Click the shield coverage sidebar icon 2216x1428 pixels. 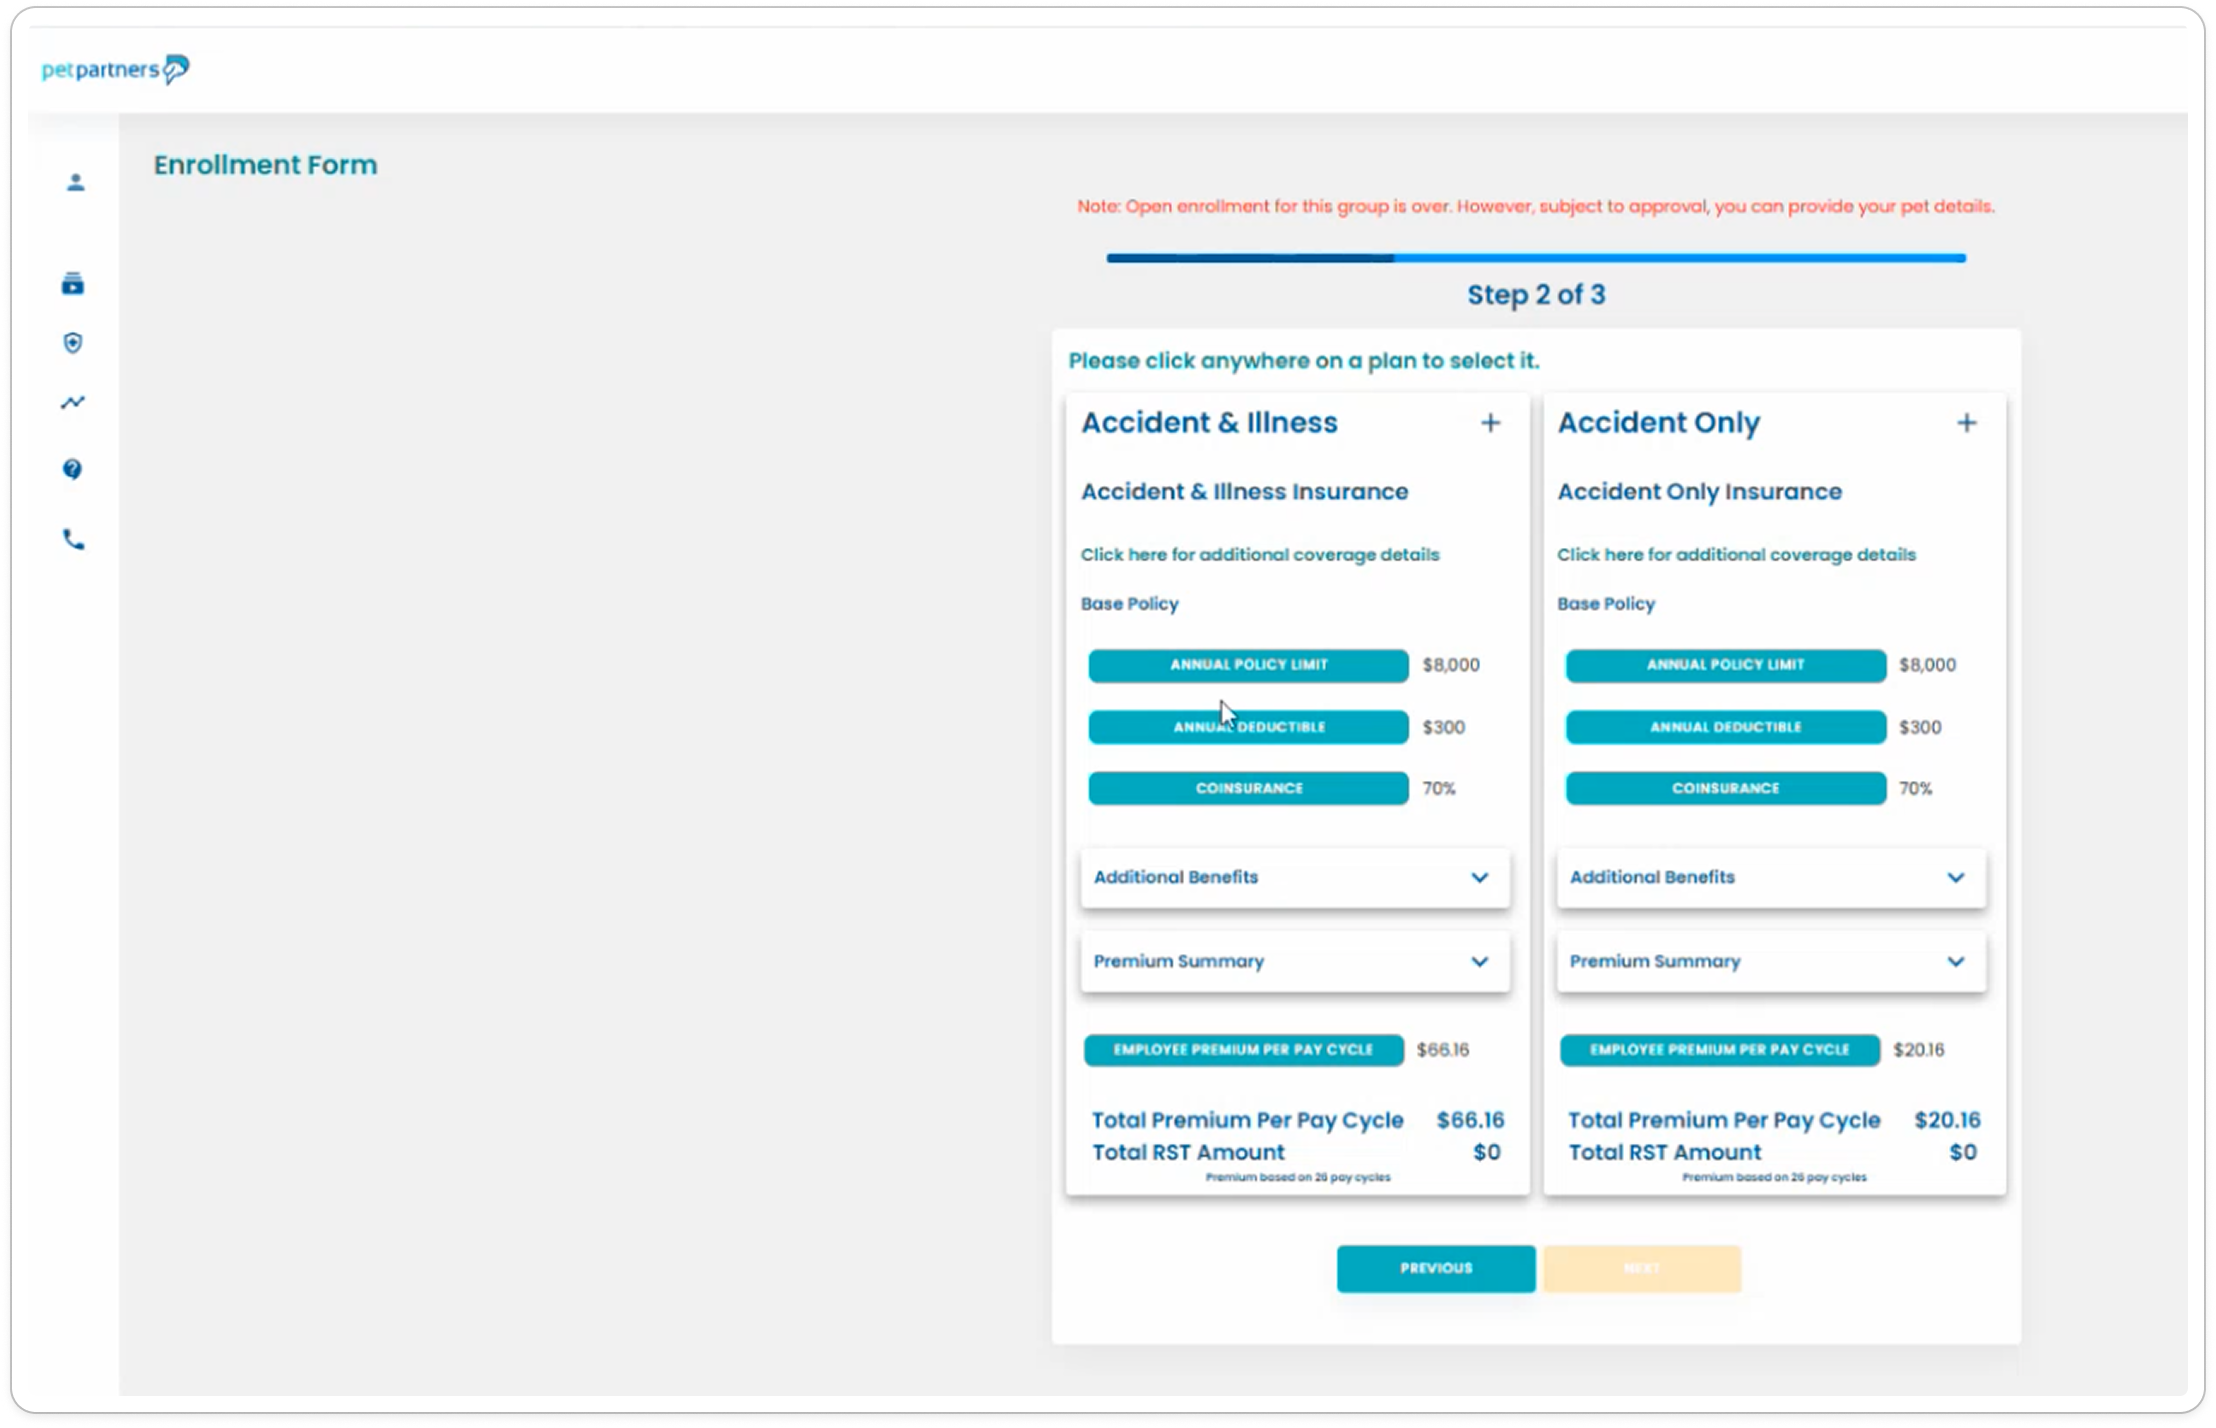tap(73, 343)
